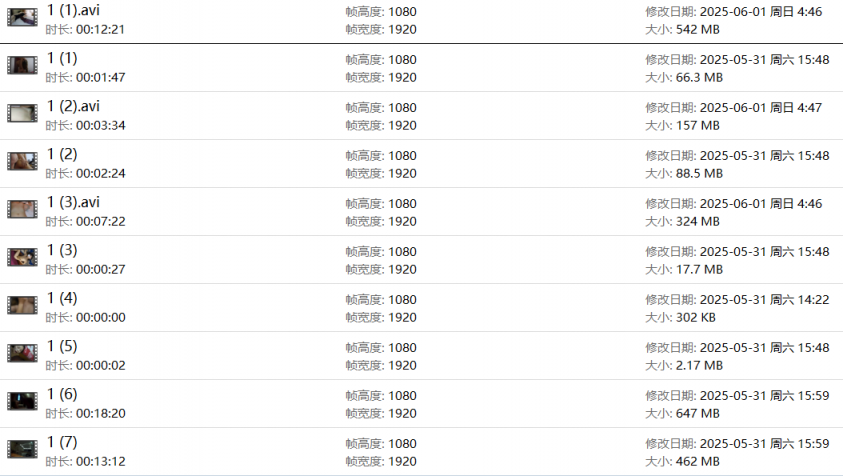Select the file name 1 (2).avi

pyautogui.click(x=73, y=106)
